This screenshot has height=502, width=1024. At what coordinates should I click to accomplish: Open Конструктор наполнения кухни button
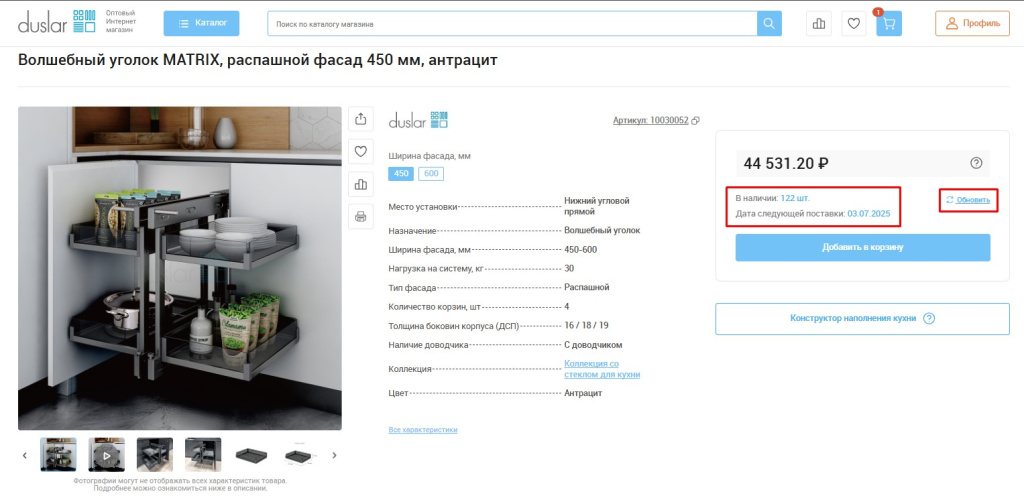[x=862, y=319]
